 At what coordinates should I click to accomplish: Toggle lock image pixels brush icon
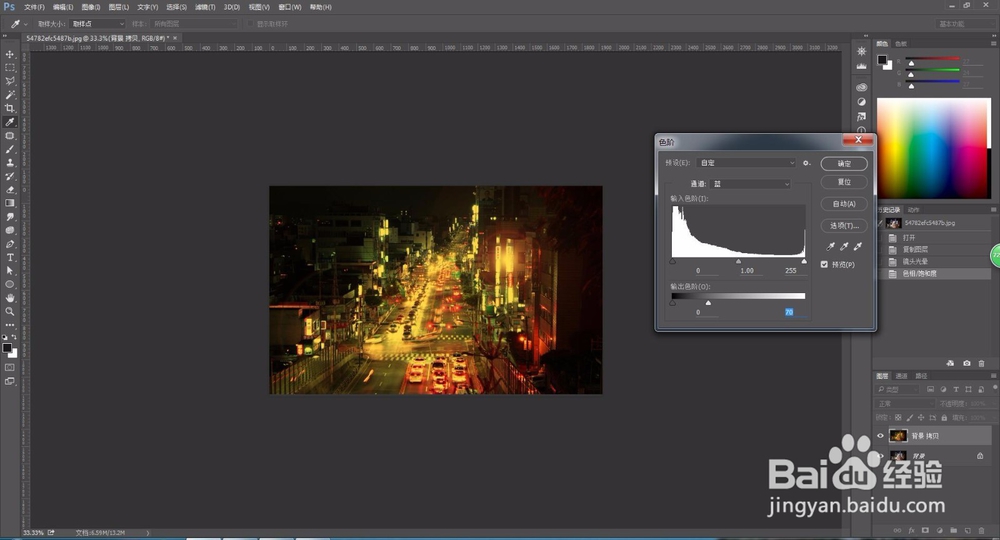tap(910, 418)
